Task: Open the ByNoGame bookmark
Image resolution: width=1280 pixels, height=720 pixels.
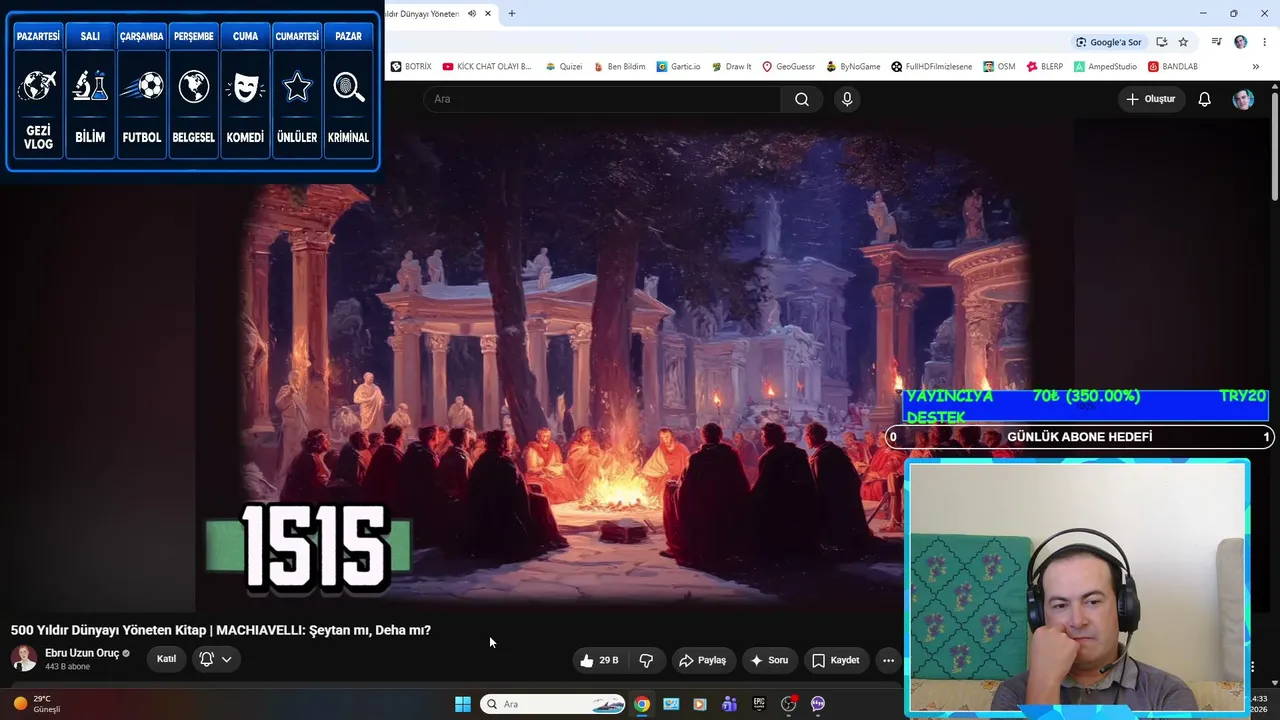Action: [853, 67]
